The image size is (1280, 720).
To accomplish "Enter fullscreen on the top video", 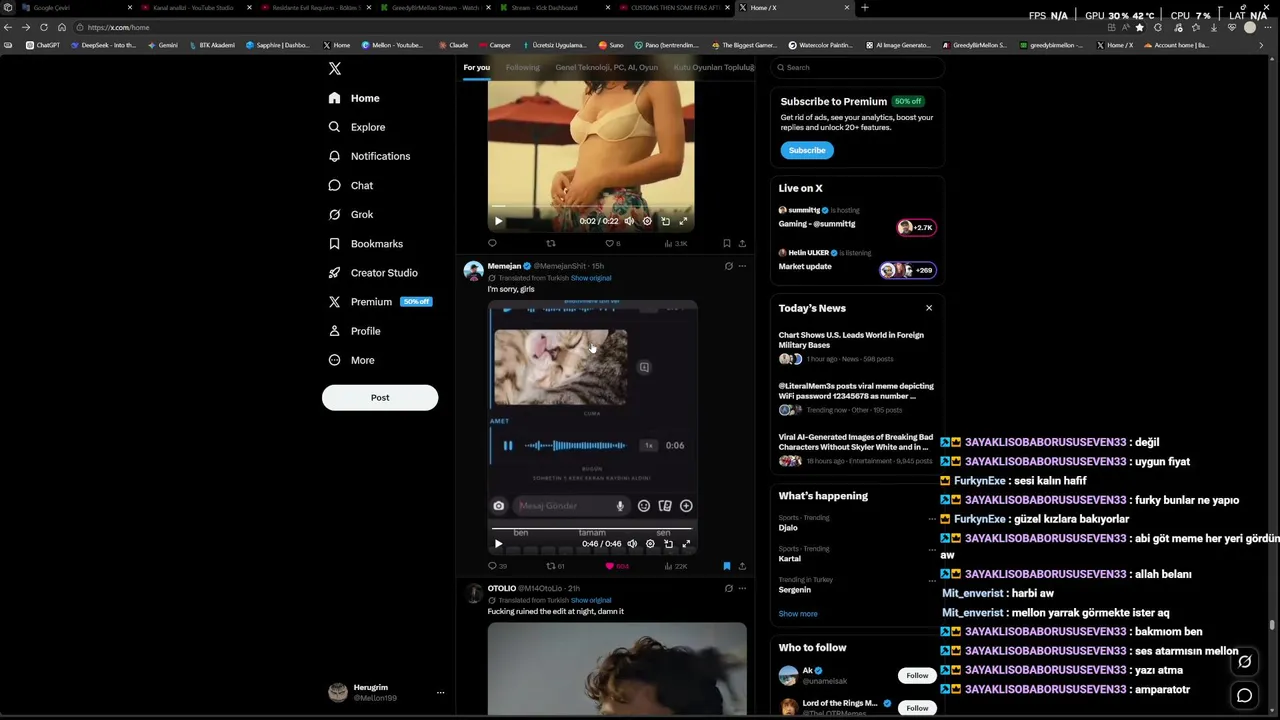I will (683, 221).
